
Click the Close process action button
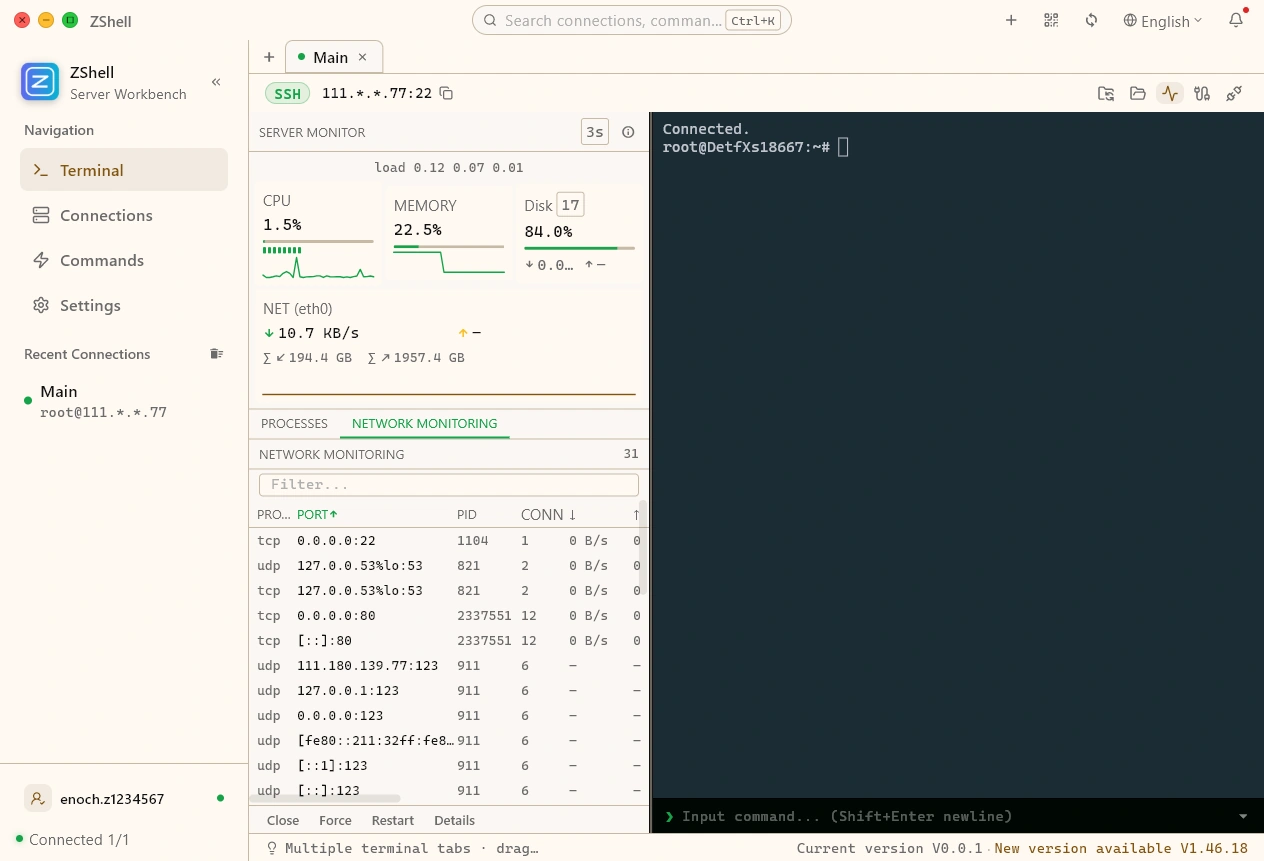[283, 821]
